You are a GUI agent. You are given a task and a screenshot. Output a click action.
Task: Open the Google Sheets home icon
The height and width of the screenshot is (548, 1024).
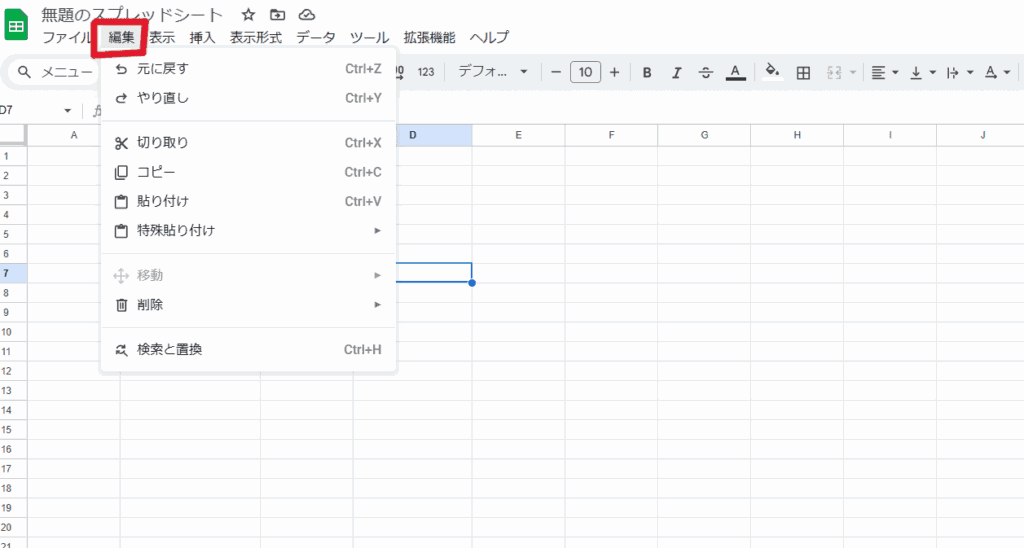[16, 25]
